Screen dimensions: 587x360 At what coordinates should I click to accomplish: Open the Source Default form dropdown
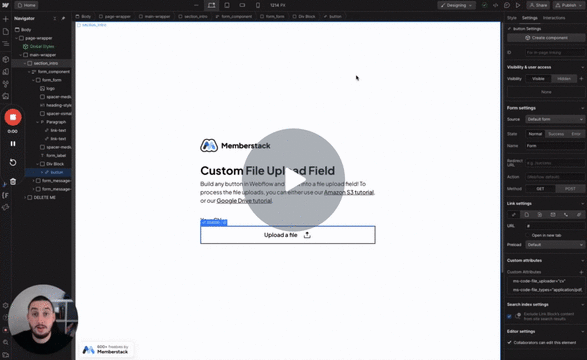[555, 119]
